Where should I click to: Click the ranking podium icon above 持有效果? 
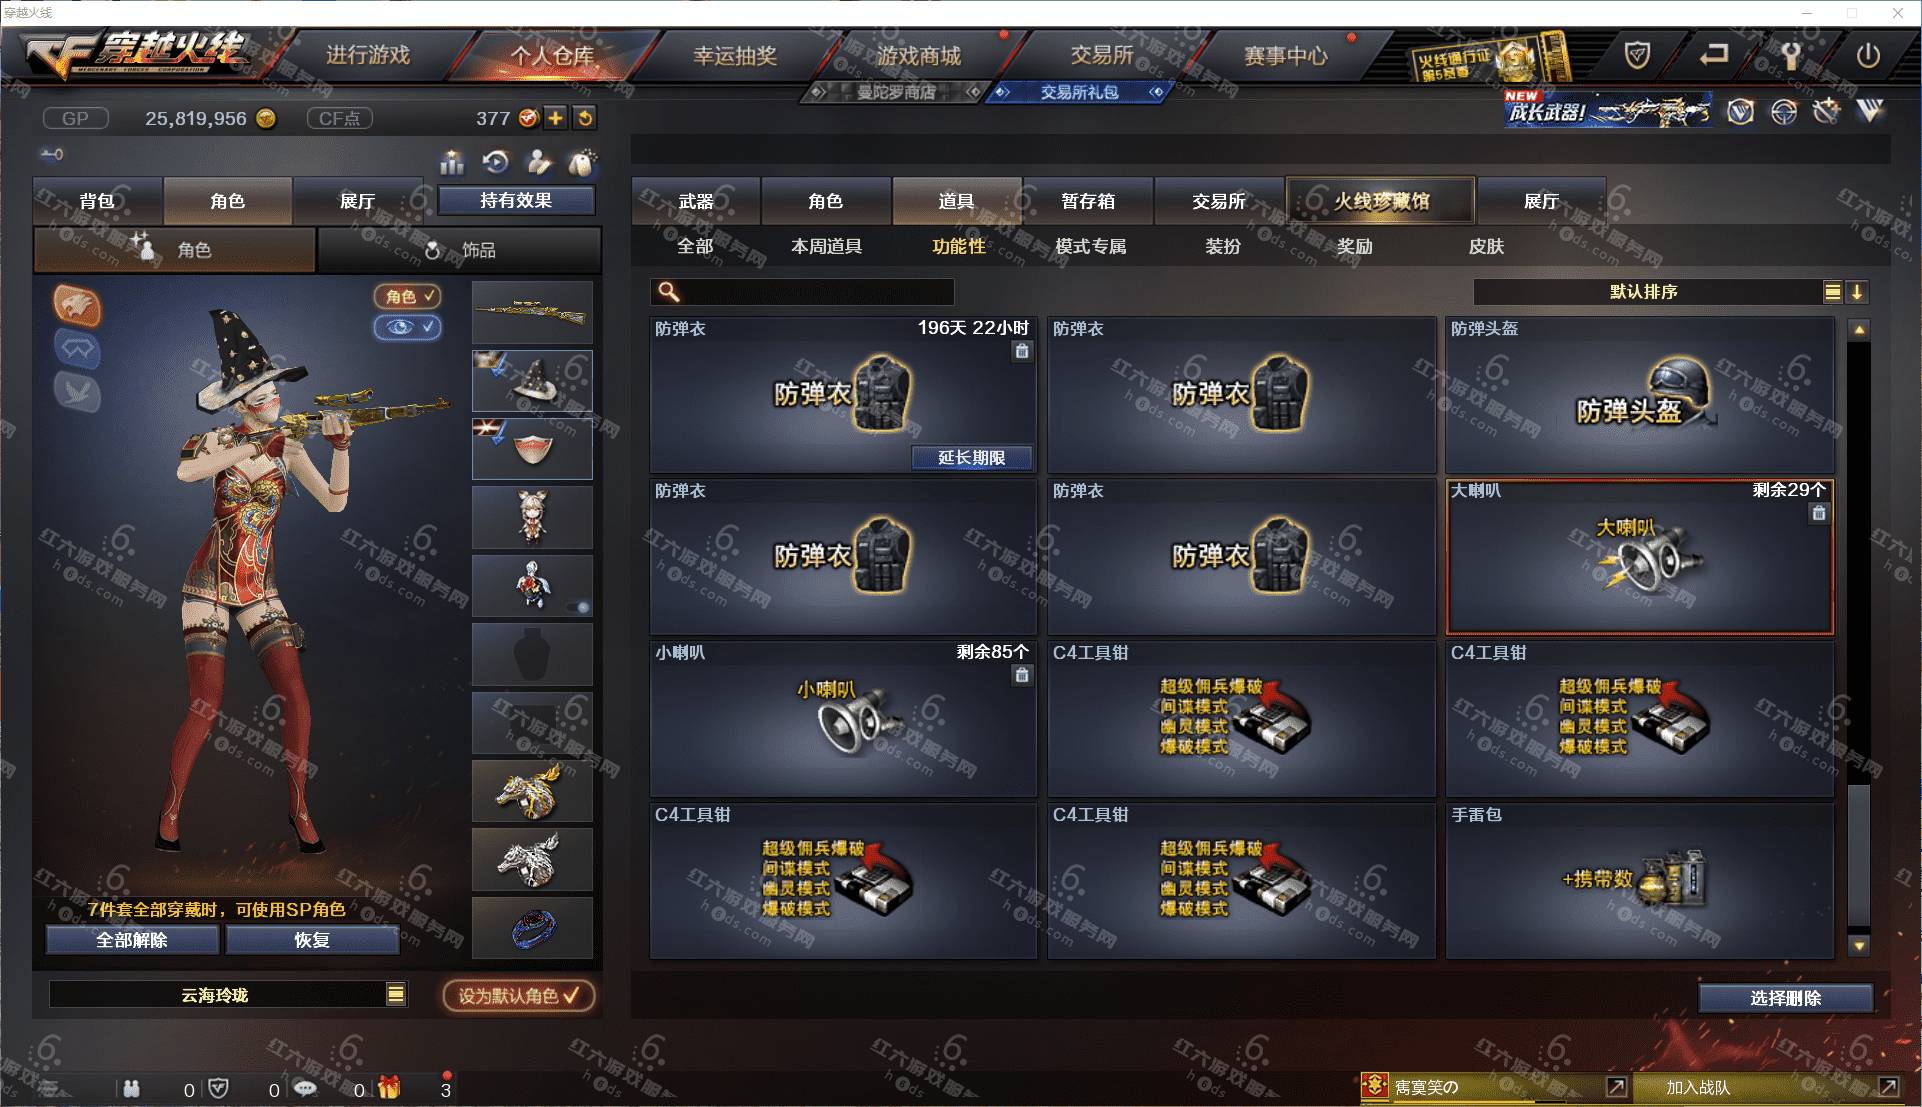(x=452, y=161)
